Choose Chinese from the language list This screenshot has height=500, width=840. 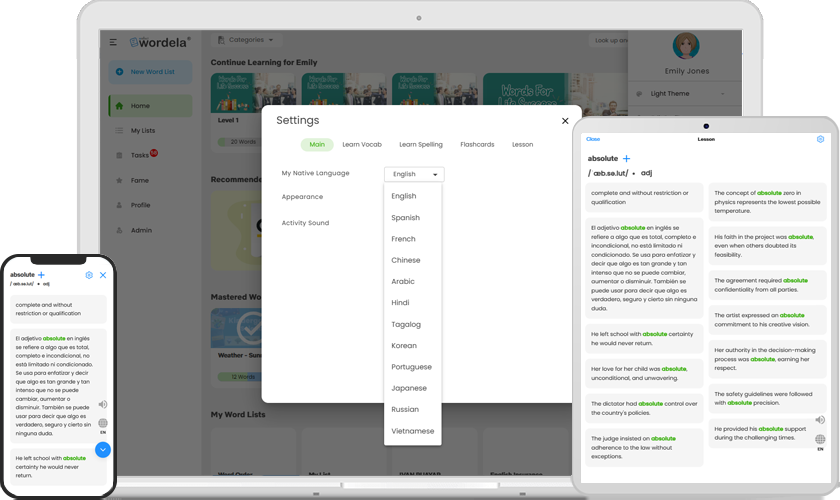point(412,260)
